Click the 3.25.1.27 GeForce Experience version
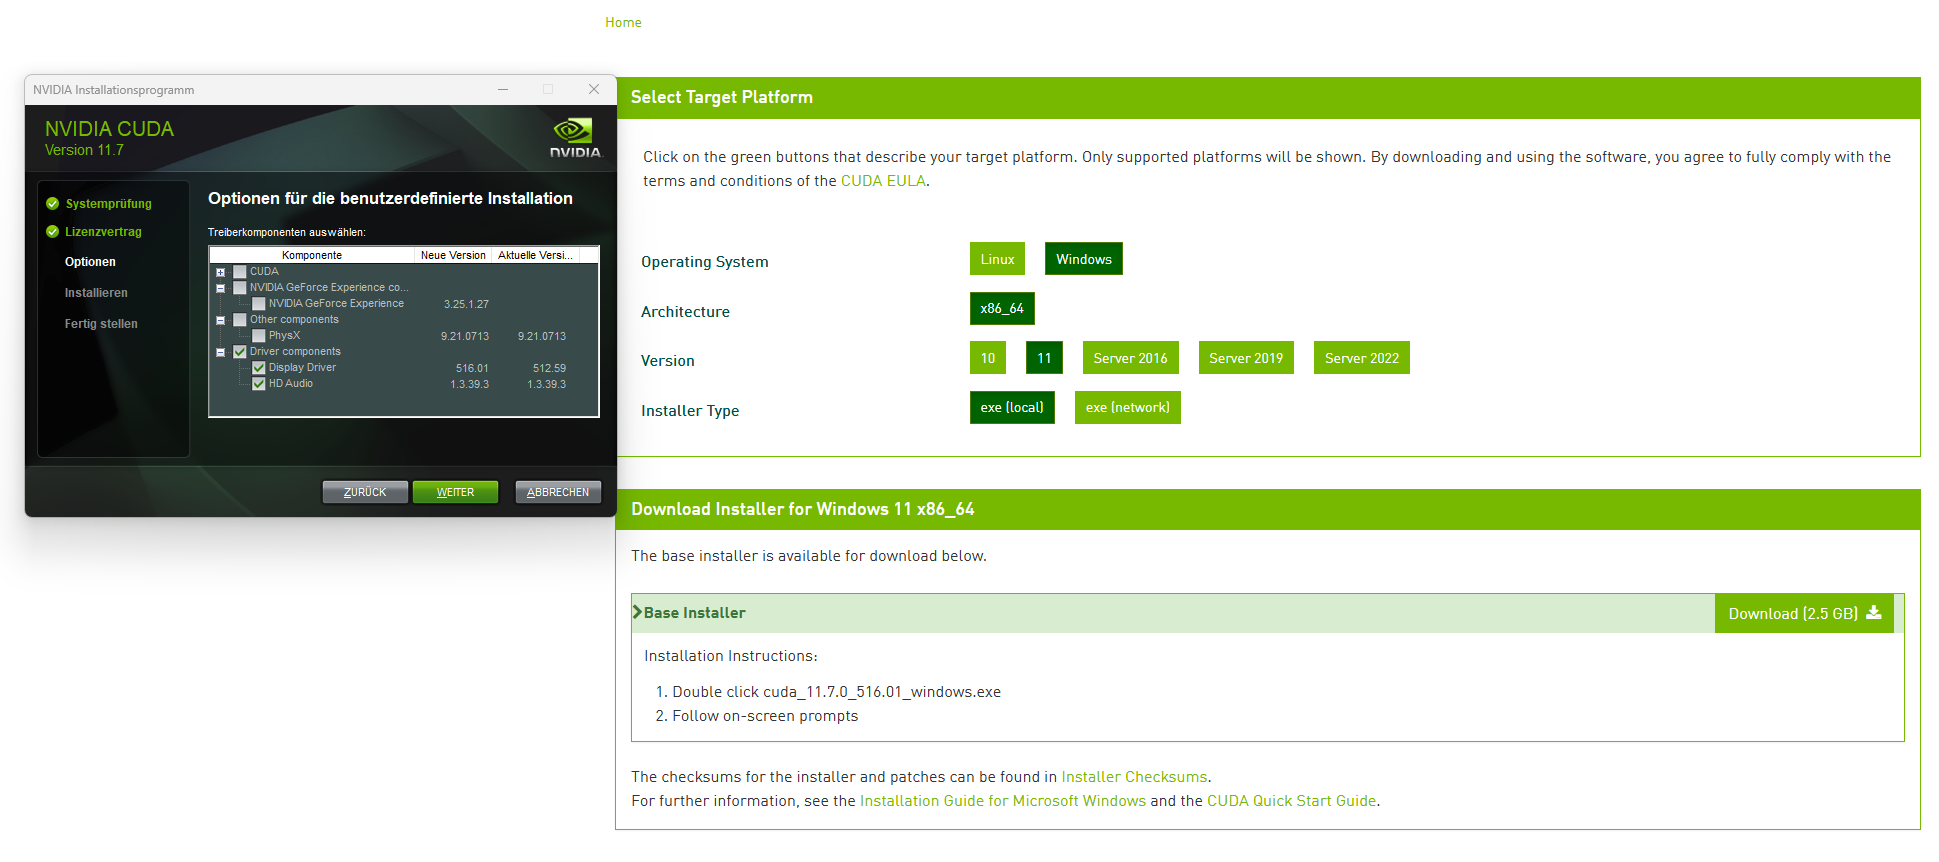 click(x=466, y=304)
